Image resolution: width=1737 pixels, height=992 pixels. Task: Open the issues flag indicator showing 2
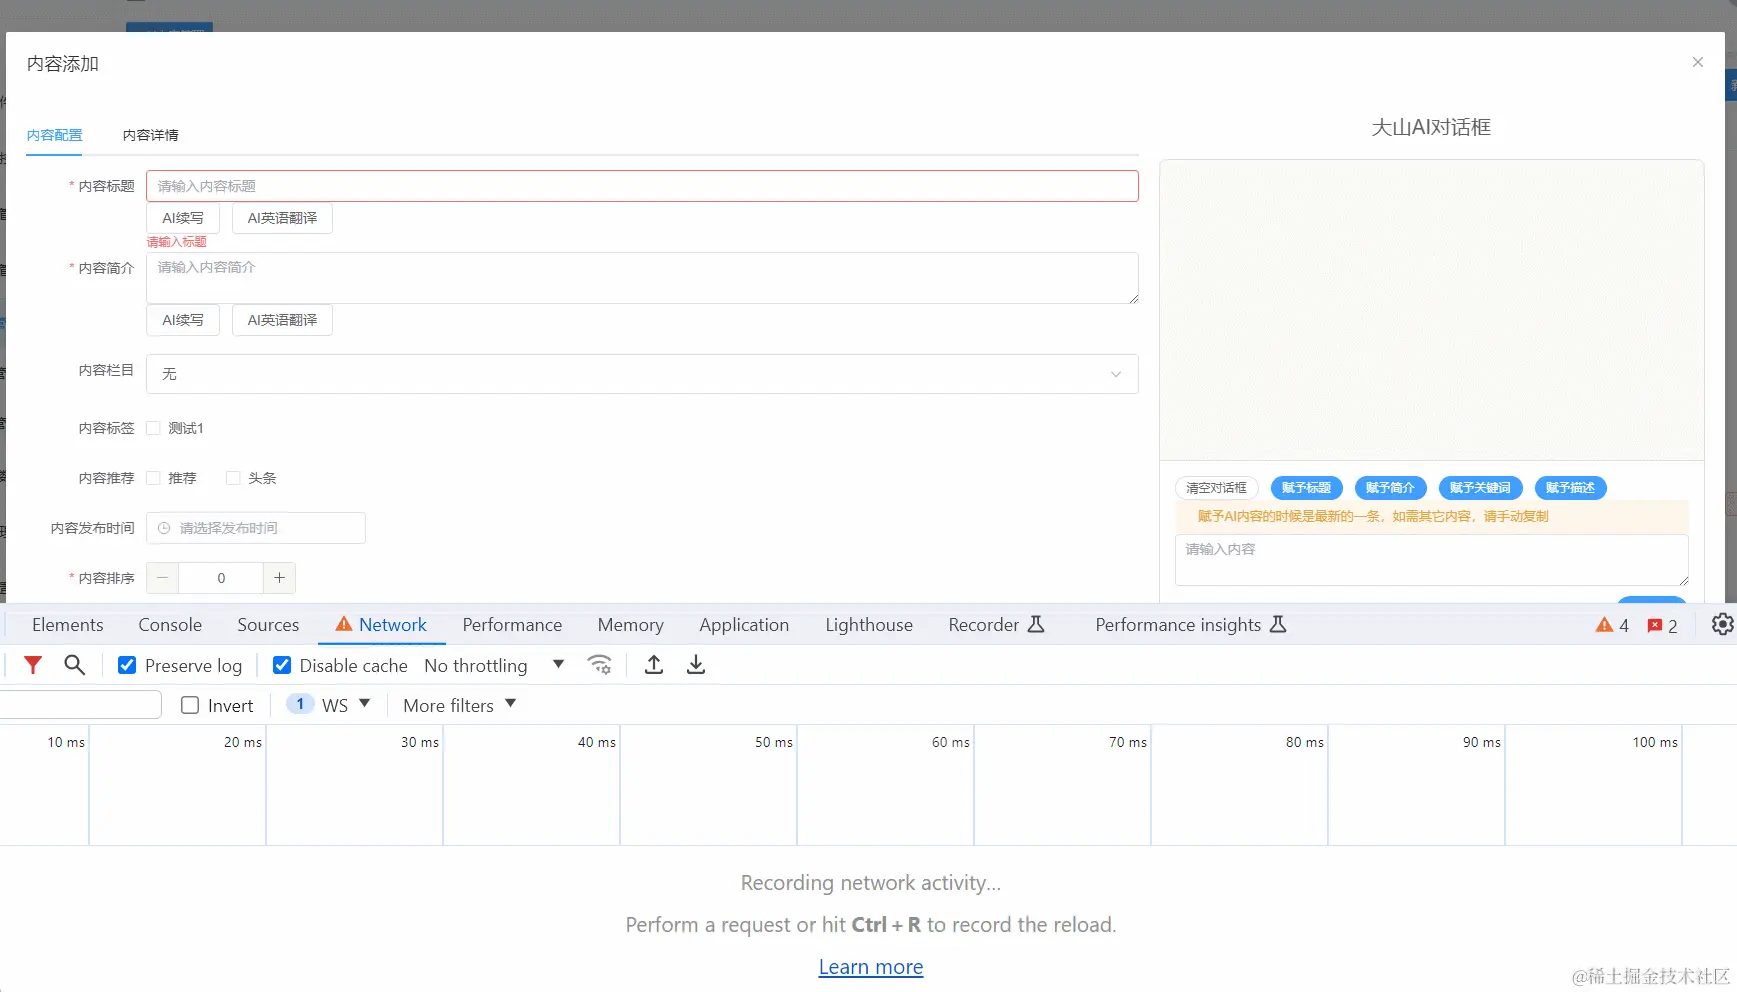click(1662, 625)
